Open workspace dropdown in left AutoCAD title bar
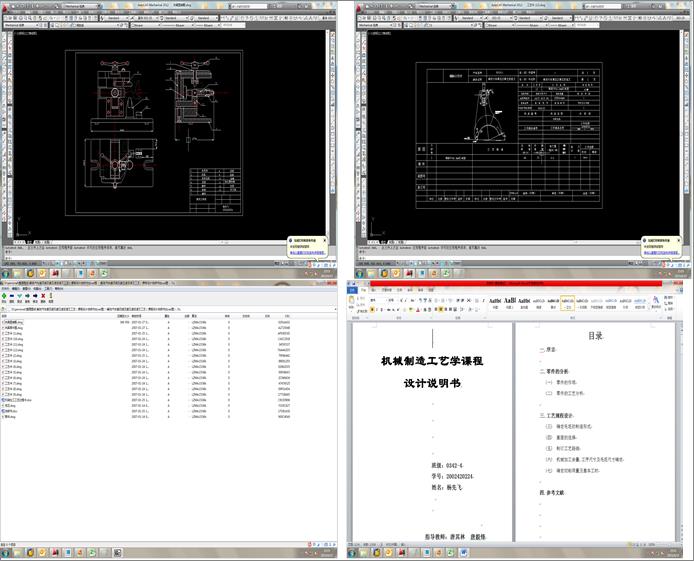The height and width of the screenshot is (561, 694). click(x=80, y=6)
